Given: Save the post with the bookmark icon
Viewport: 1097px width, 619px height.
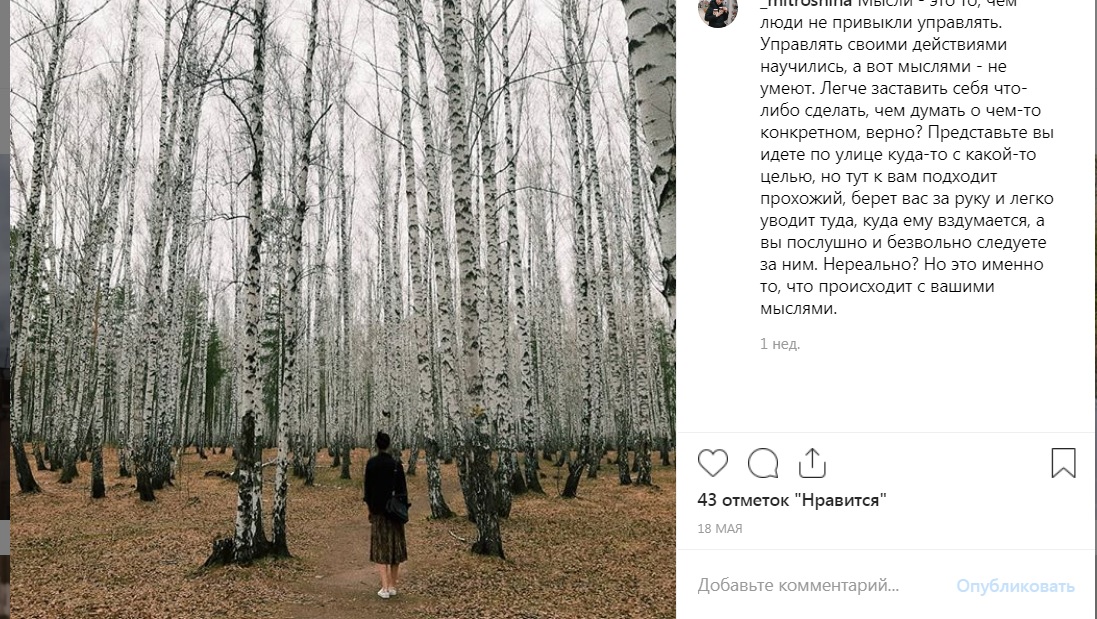Looking at the screenshot, I should pos(1063,463).
